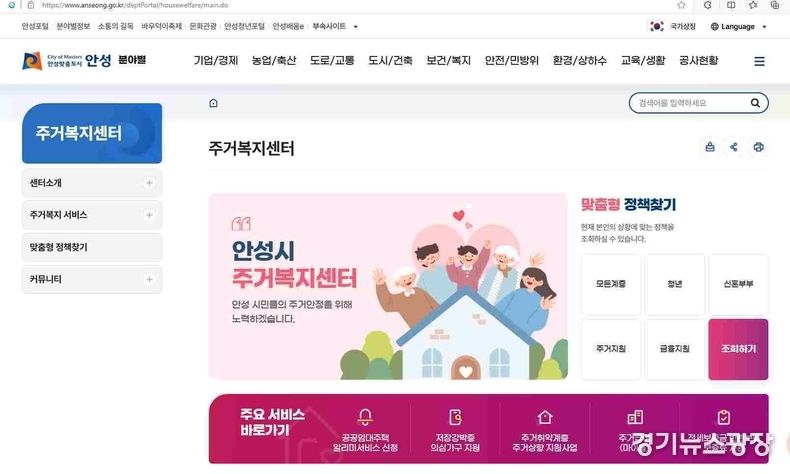Click the share icon beside page title
This screenshot has height=474, width=790.
pyautogui.click(x=734, y=147)
